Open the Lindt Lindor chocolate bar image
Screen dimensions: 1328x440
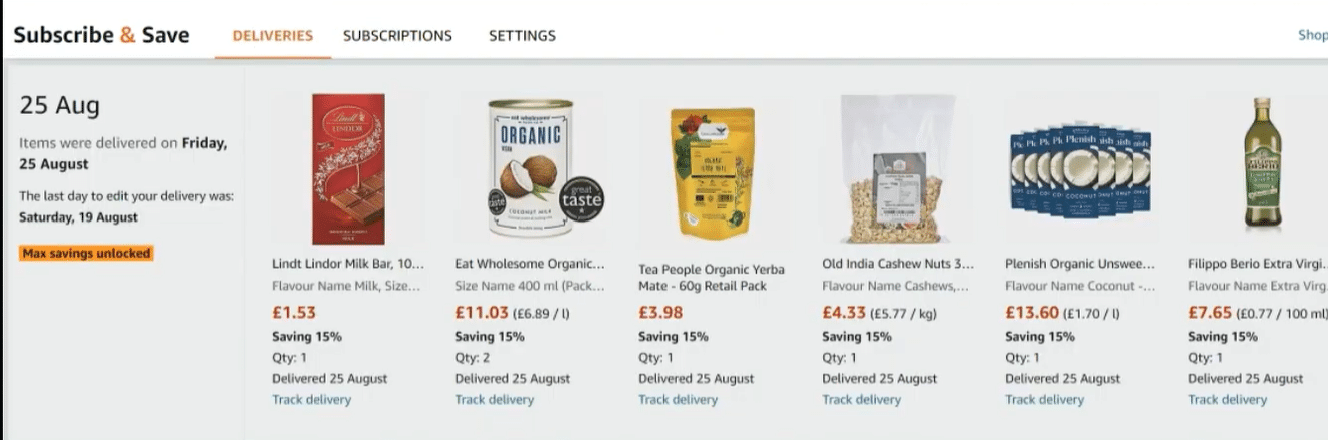[x=348, y=169]
